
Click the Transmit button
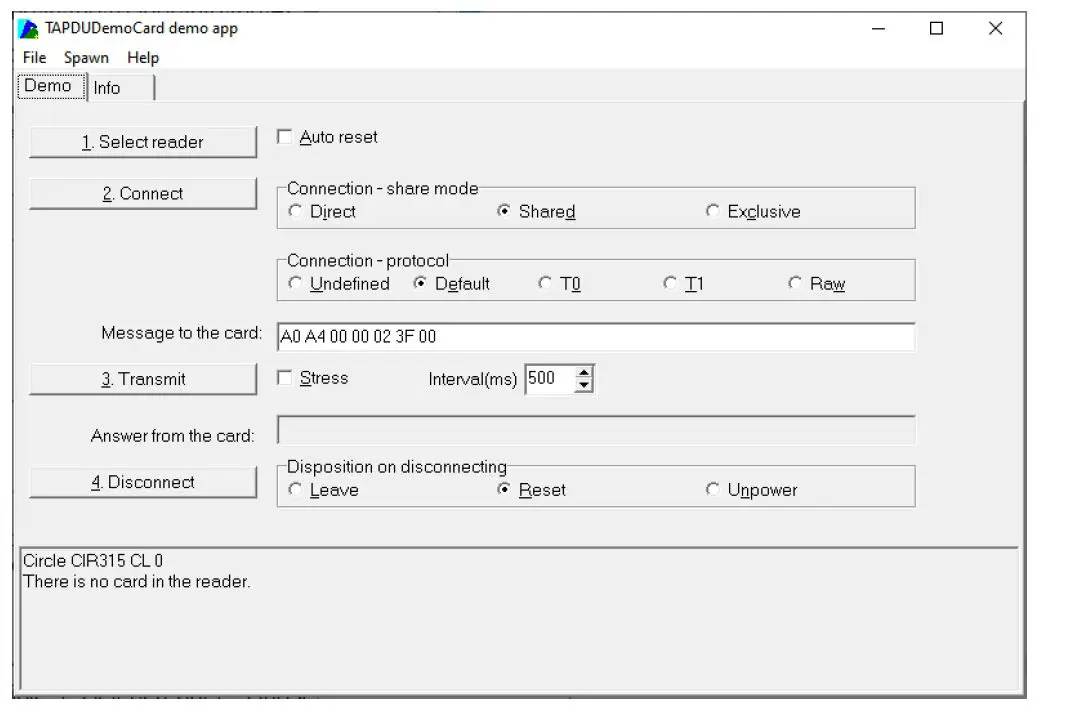point(143,379)
